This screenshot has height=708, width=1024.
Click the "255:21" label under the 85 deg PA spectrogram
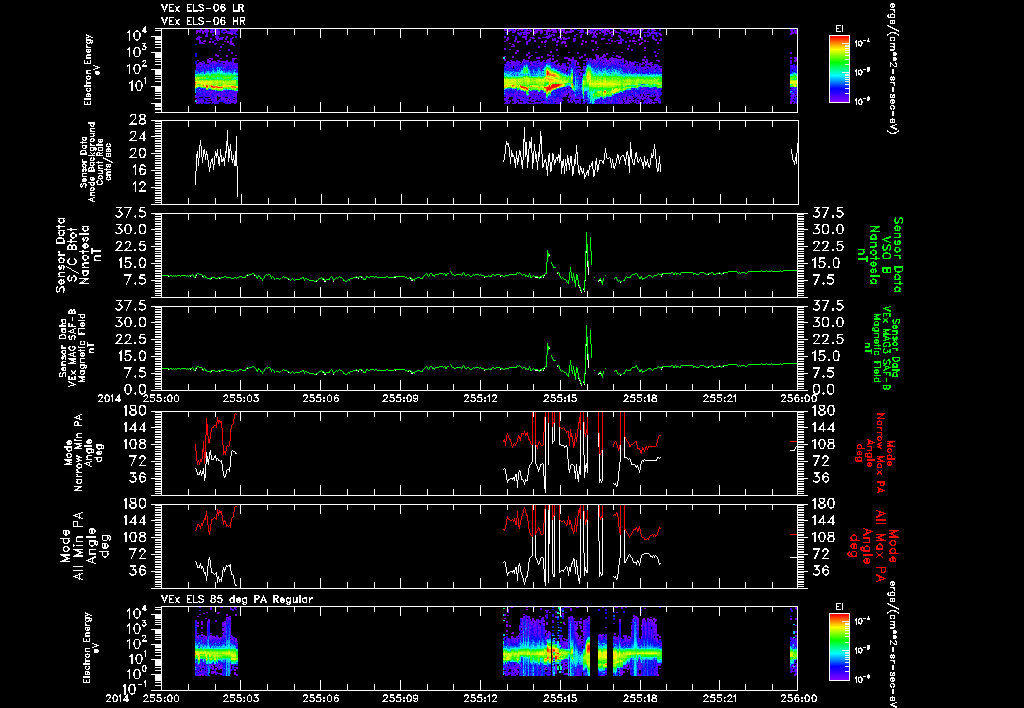[x=720, y=698]
